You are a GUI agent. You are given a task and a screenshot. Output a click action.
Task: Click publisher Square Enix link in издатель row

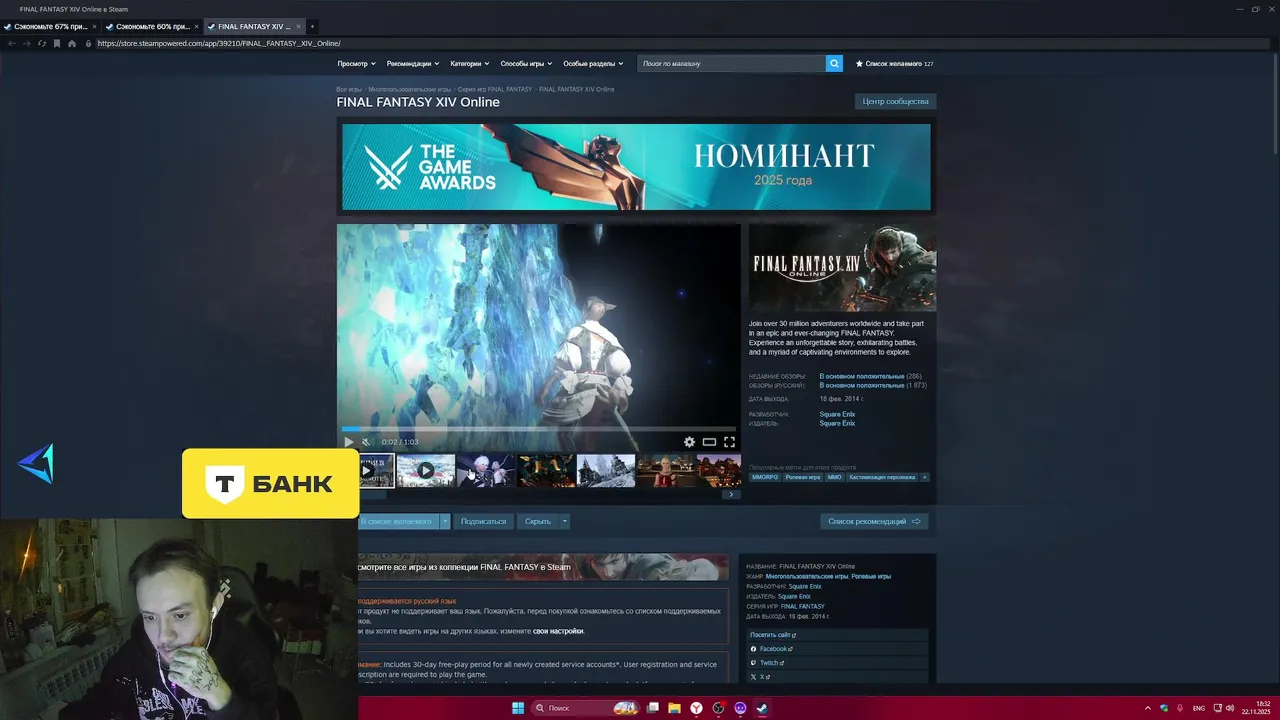[x=837, y=423]
